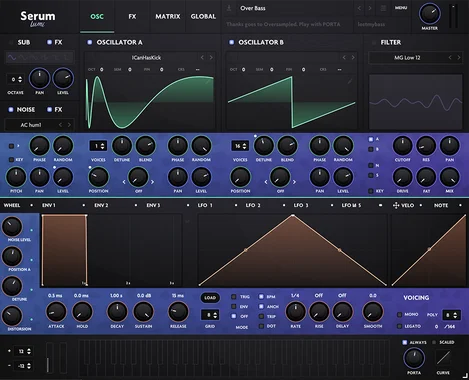
Task: Click left warp-mode arrow of Oscillator A
Action: (124, 182)
